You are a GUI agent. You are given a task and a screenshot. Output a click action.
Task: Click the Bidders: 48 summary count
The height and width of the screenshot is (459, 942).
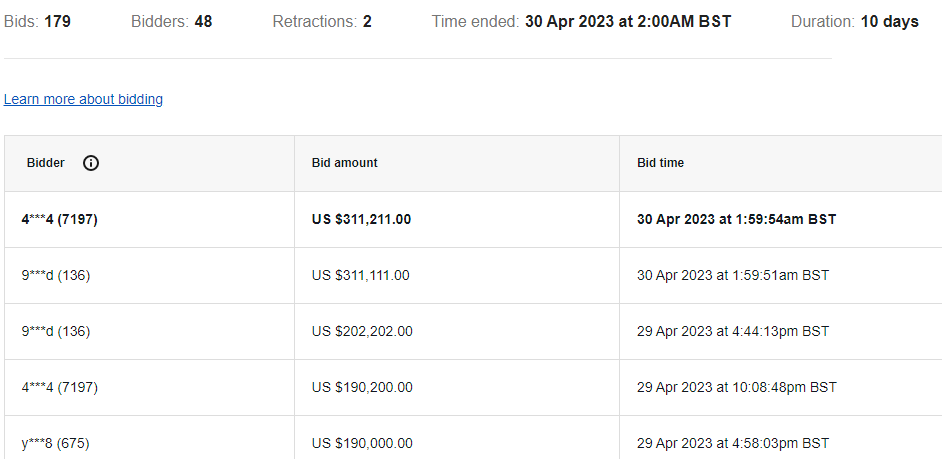click(171, 21)
